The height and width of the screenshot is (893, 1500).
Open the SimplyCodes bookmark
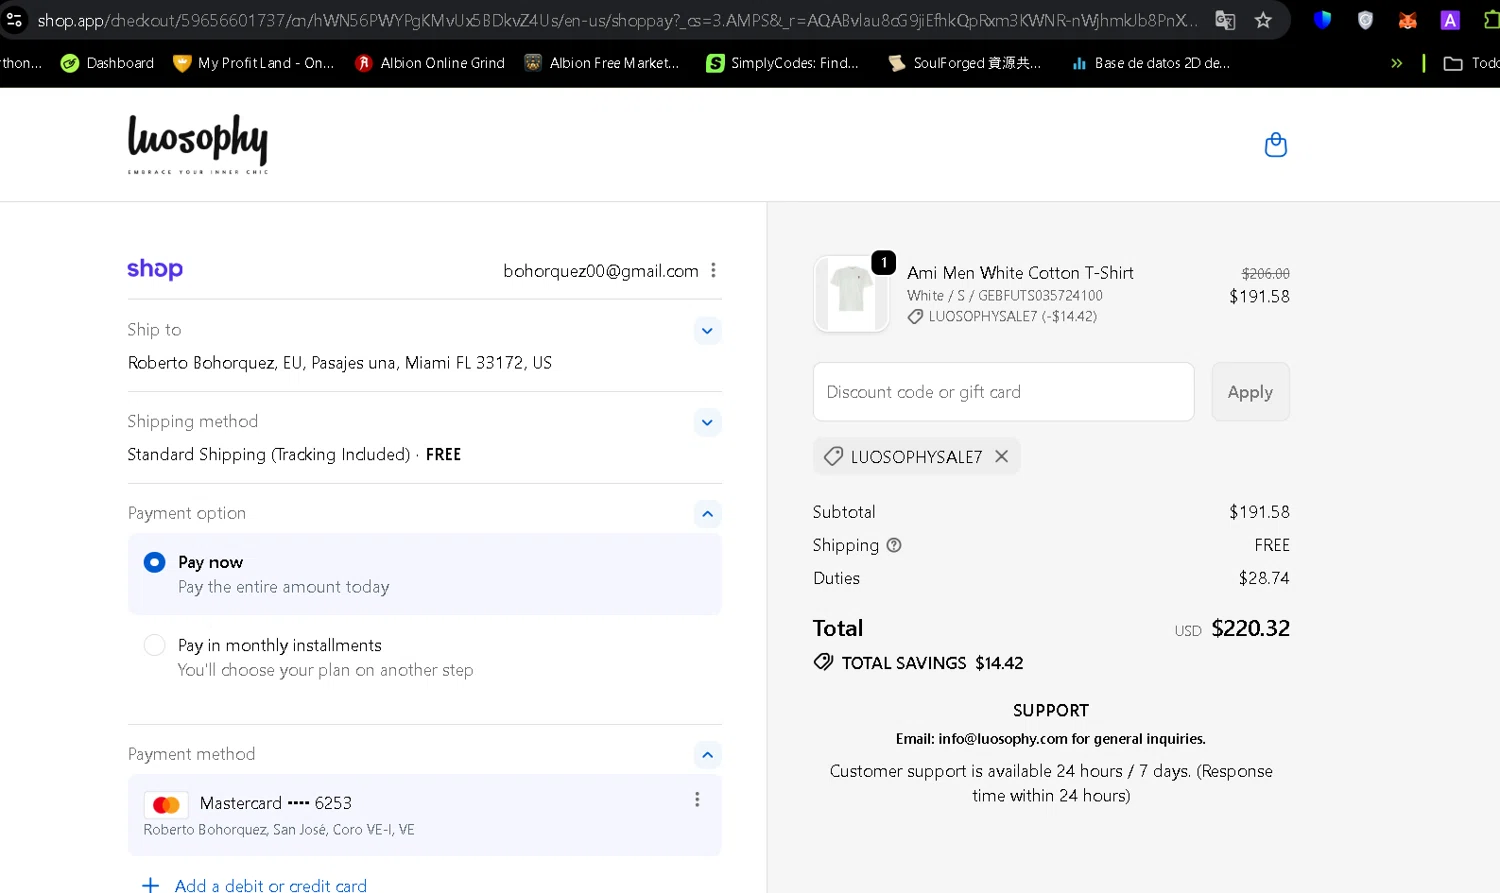click(782, 63)
